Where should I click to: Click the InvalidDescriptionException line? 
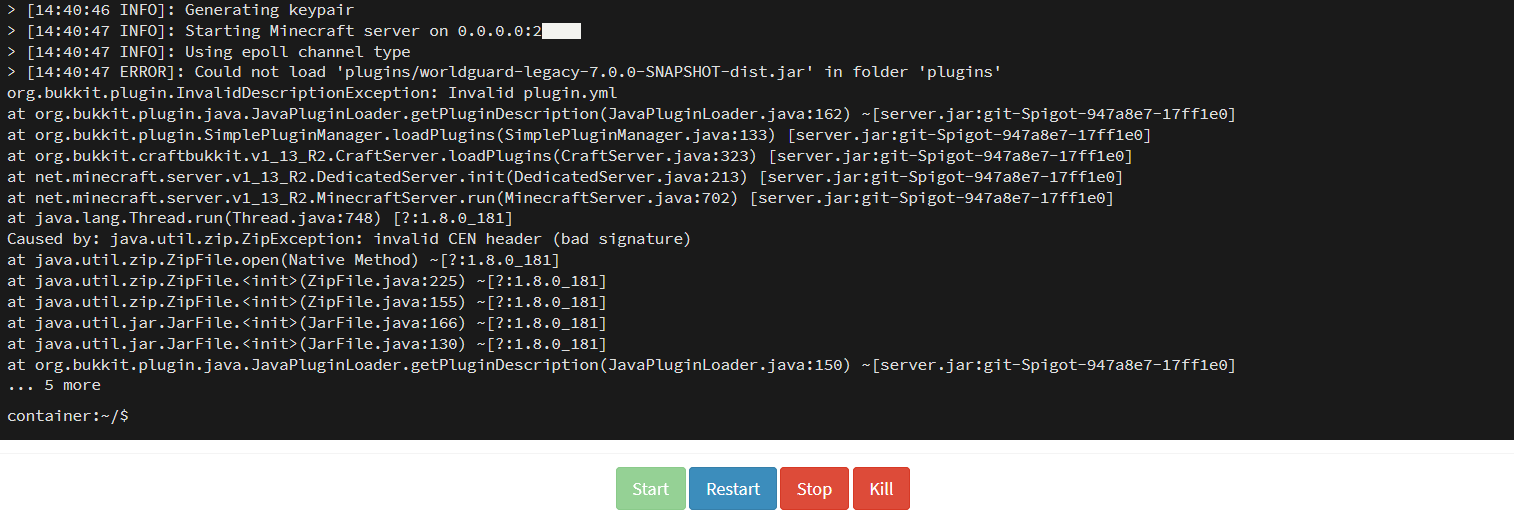(x=312, y=93)
